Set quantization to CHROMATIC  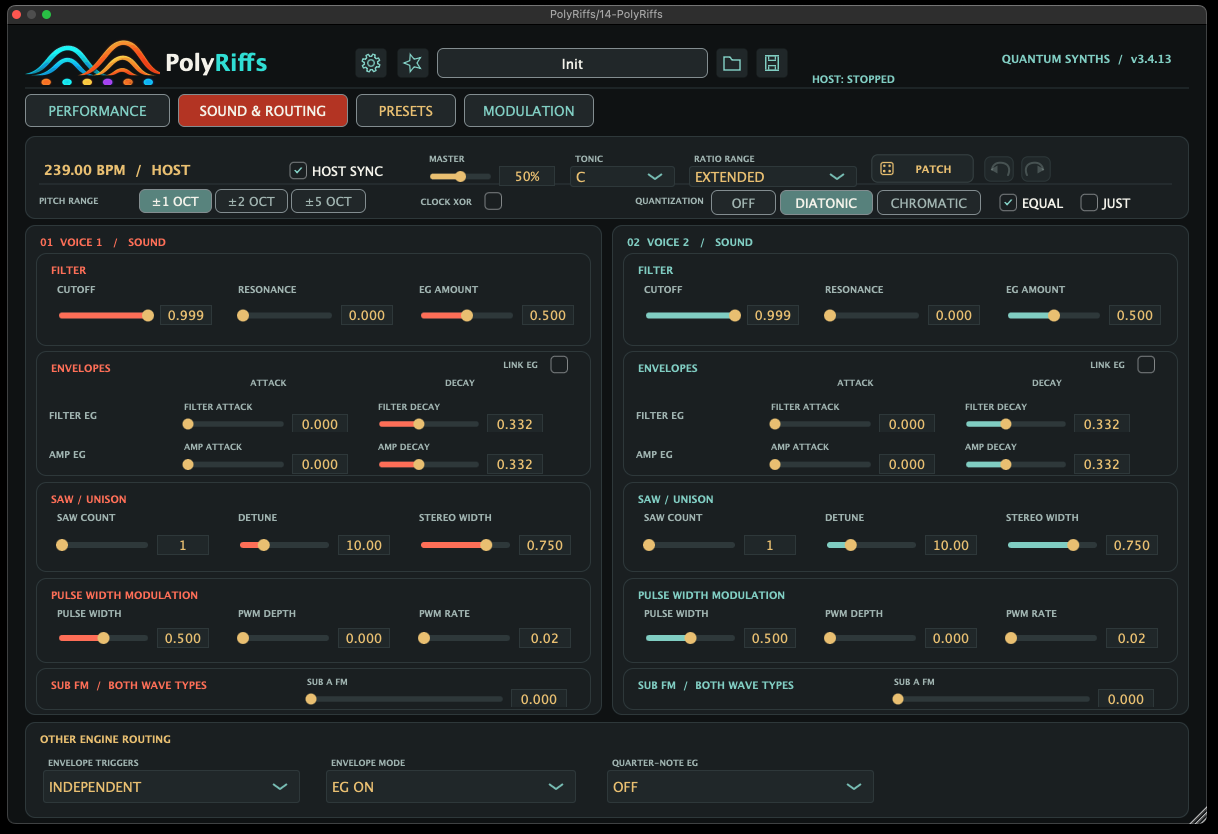pos(929,202)
